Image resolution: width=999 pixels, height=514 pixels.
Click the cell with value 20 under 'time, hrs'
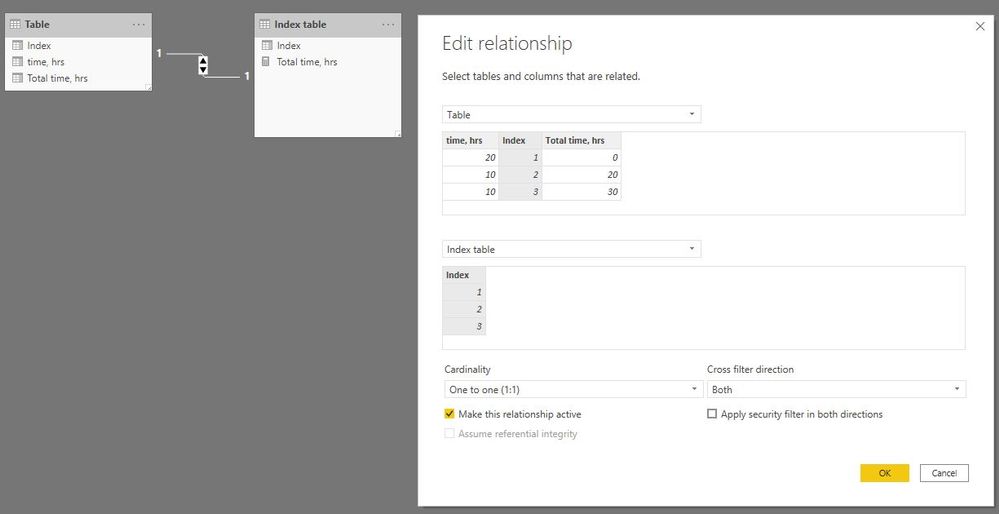click(x=470, y=157)
